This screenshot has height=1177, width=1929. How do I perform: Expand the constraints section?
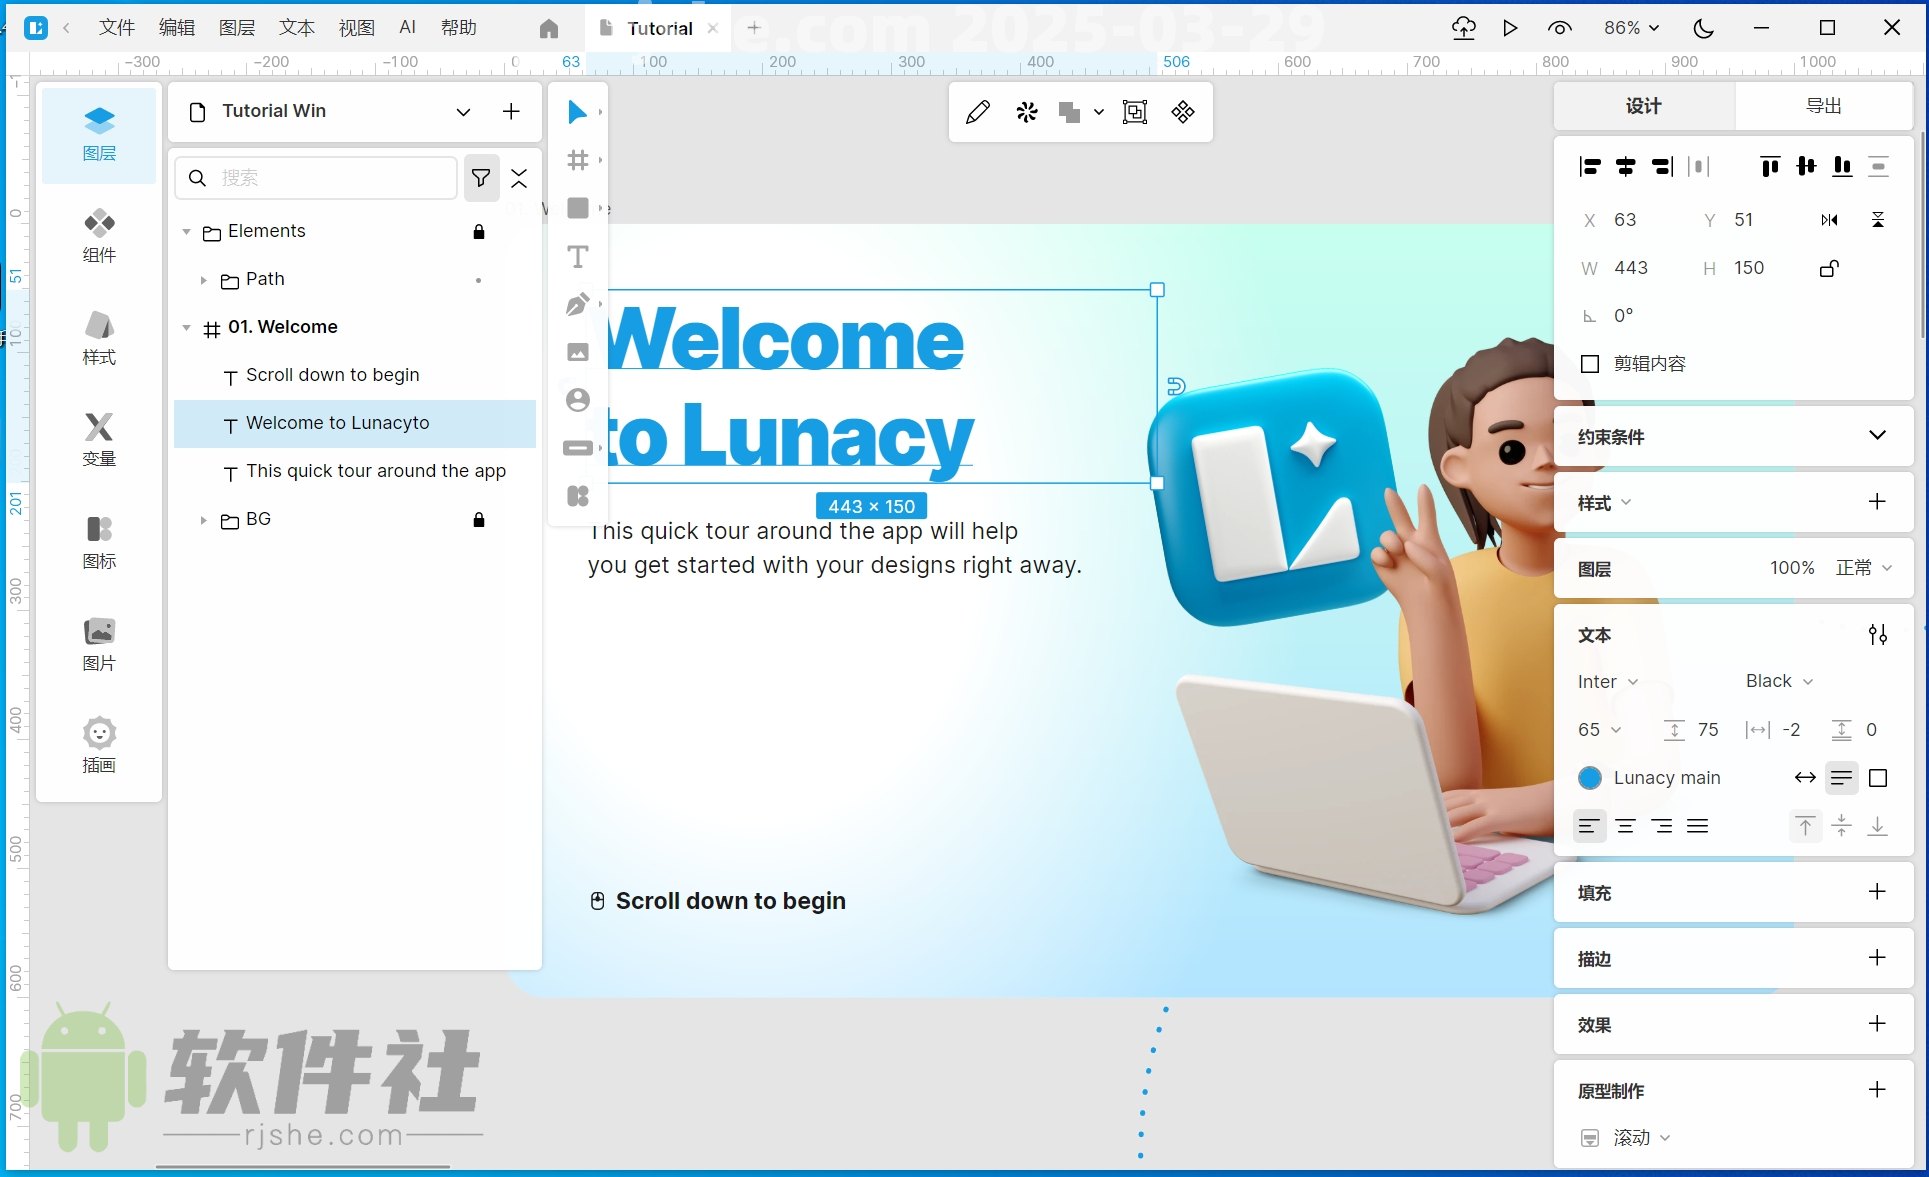(x=1877, y=436)
